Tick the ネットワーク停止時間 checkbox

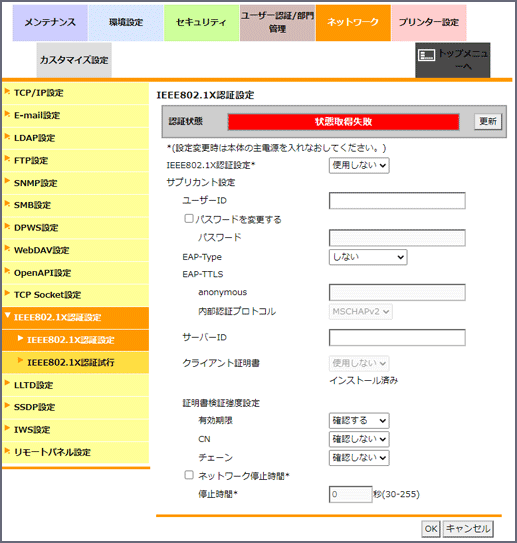(189, 475)
